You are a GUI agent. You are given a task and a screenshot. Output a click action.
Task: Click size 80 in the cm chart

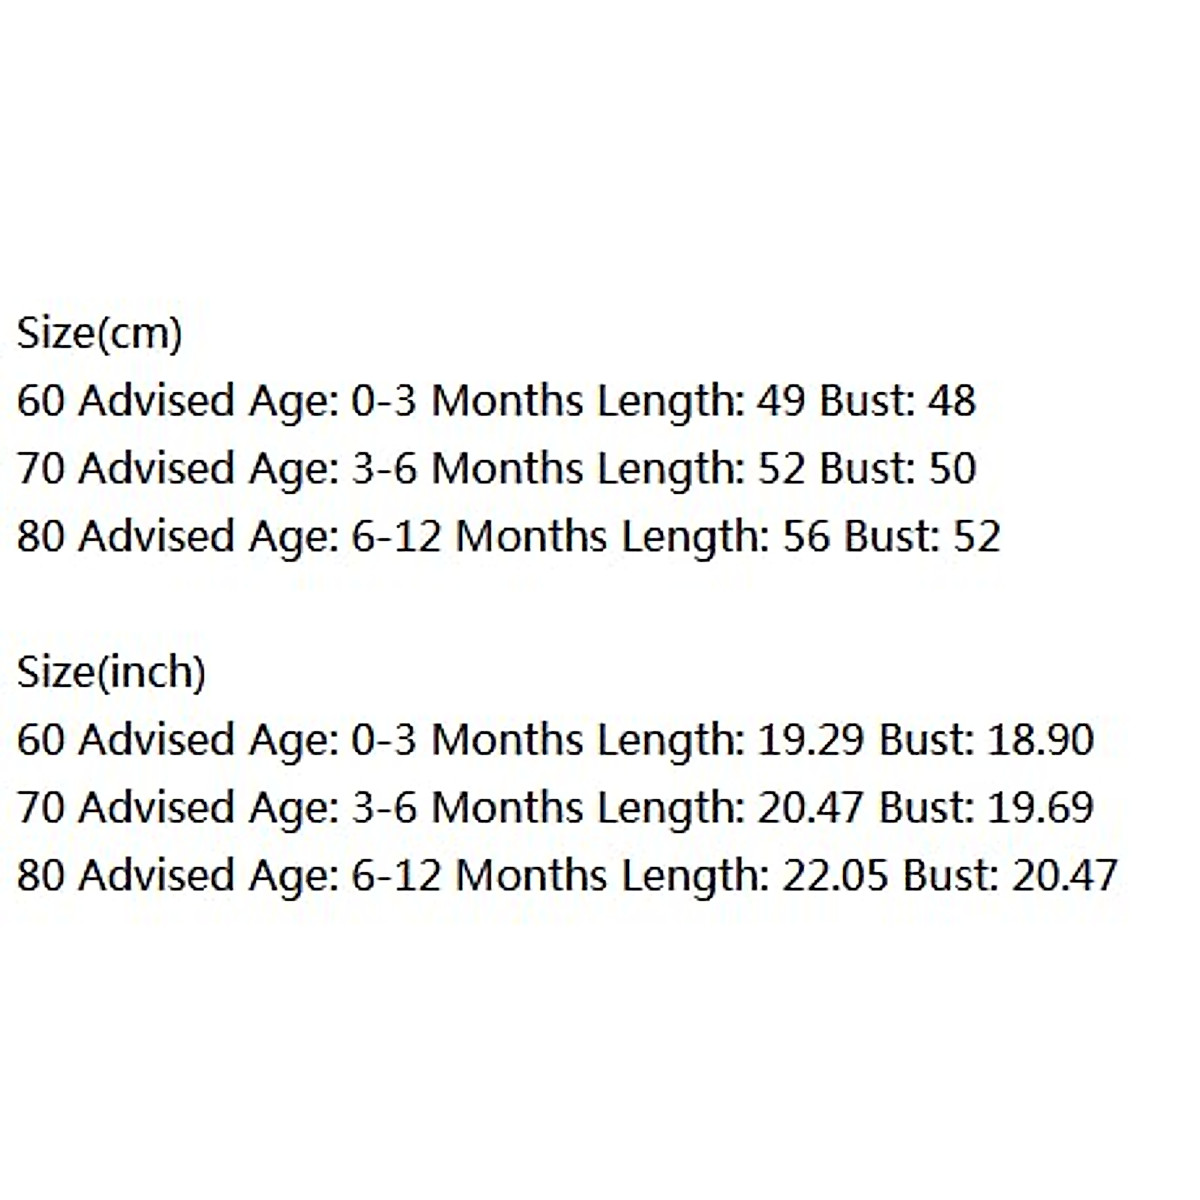[40, 537]
